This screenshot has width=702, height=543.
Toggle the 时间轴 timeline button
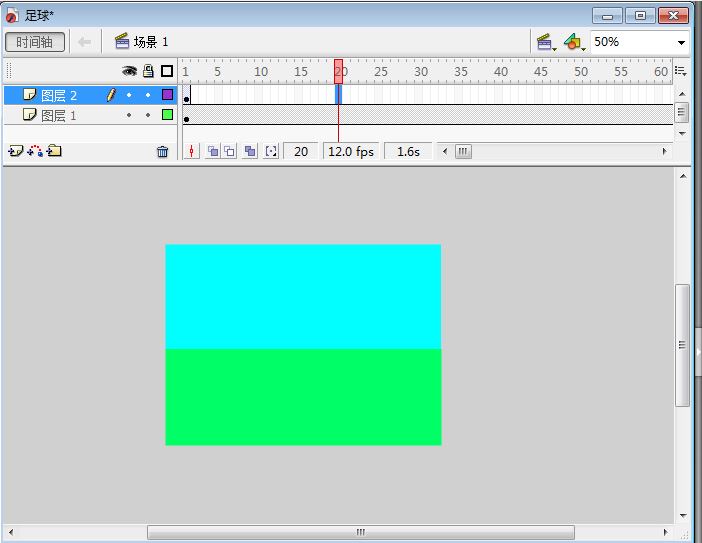35,42
